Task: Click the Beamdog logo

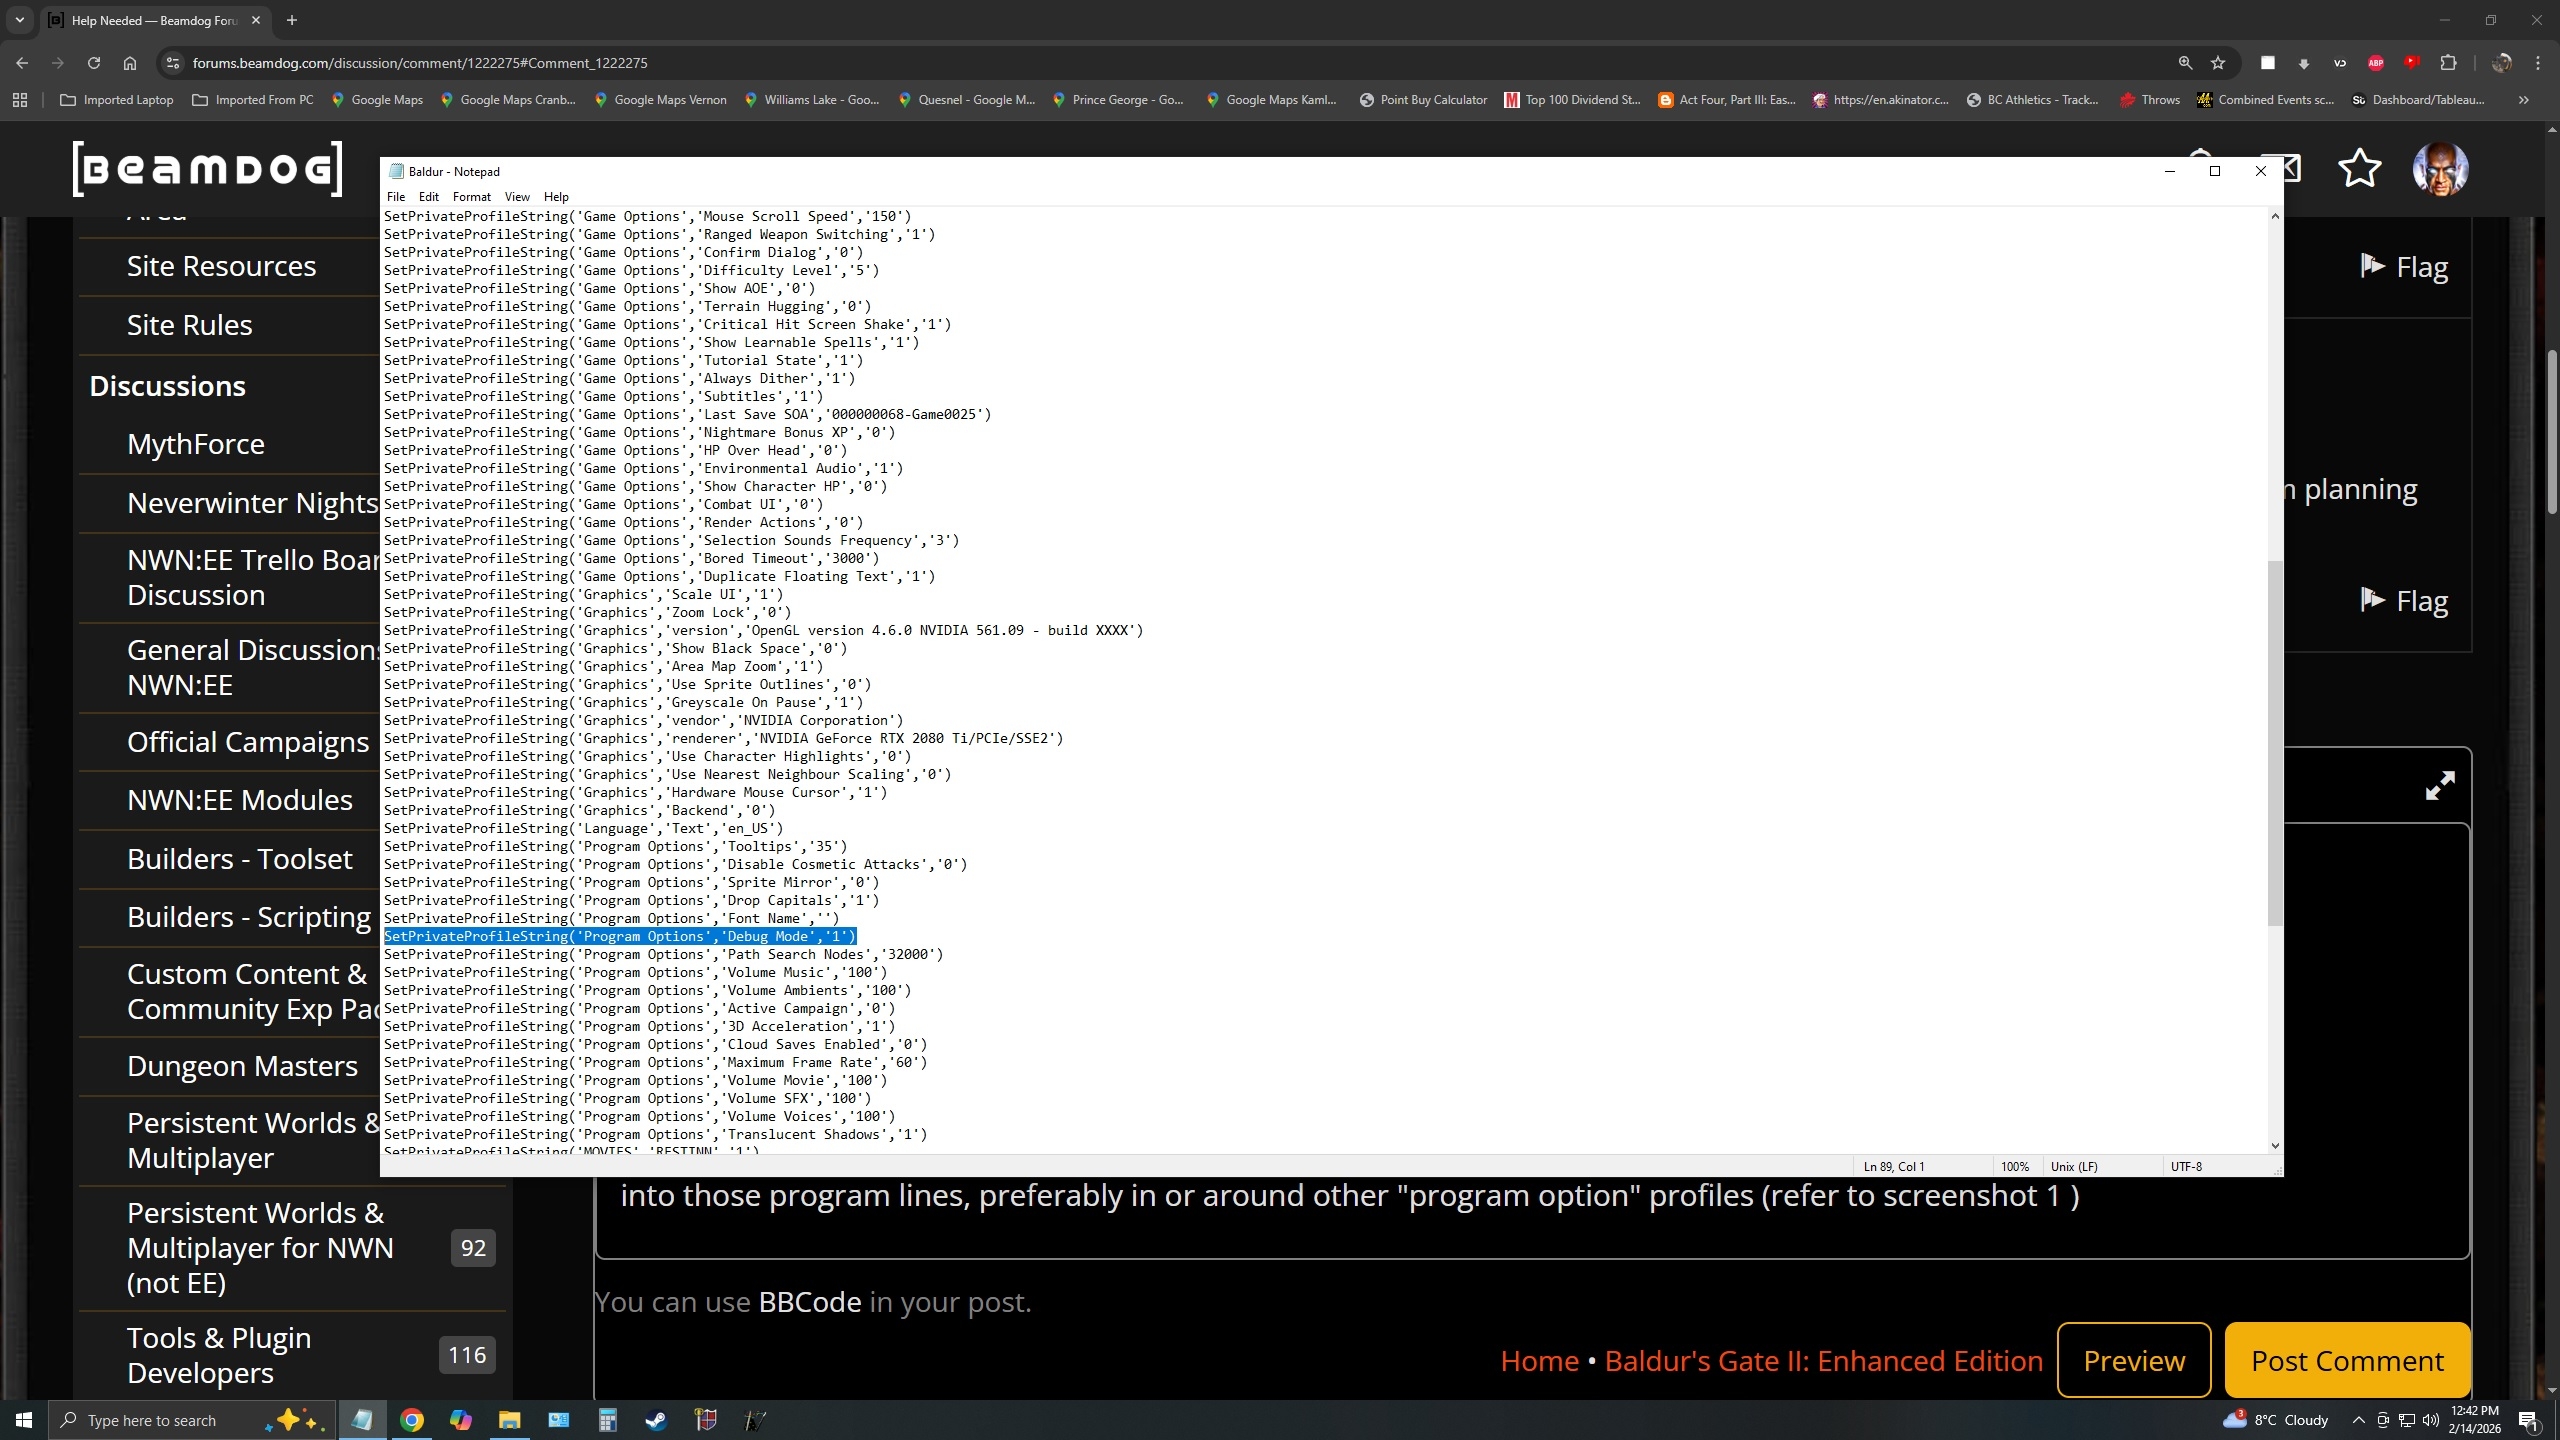Action: (x=206, y=168)
